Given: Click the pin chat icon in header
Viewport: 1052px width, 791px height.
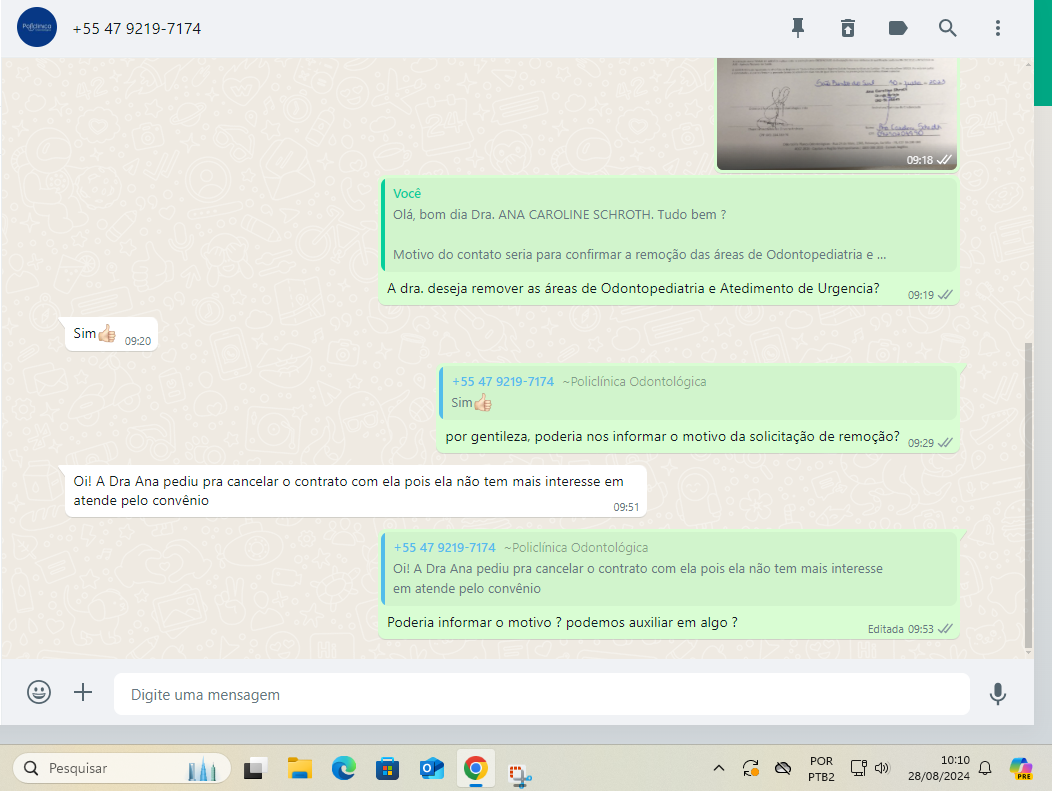Looking at the screenshot, I should [x=798, y=28].
